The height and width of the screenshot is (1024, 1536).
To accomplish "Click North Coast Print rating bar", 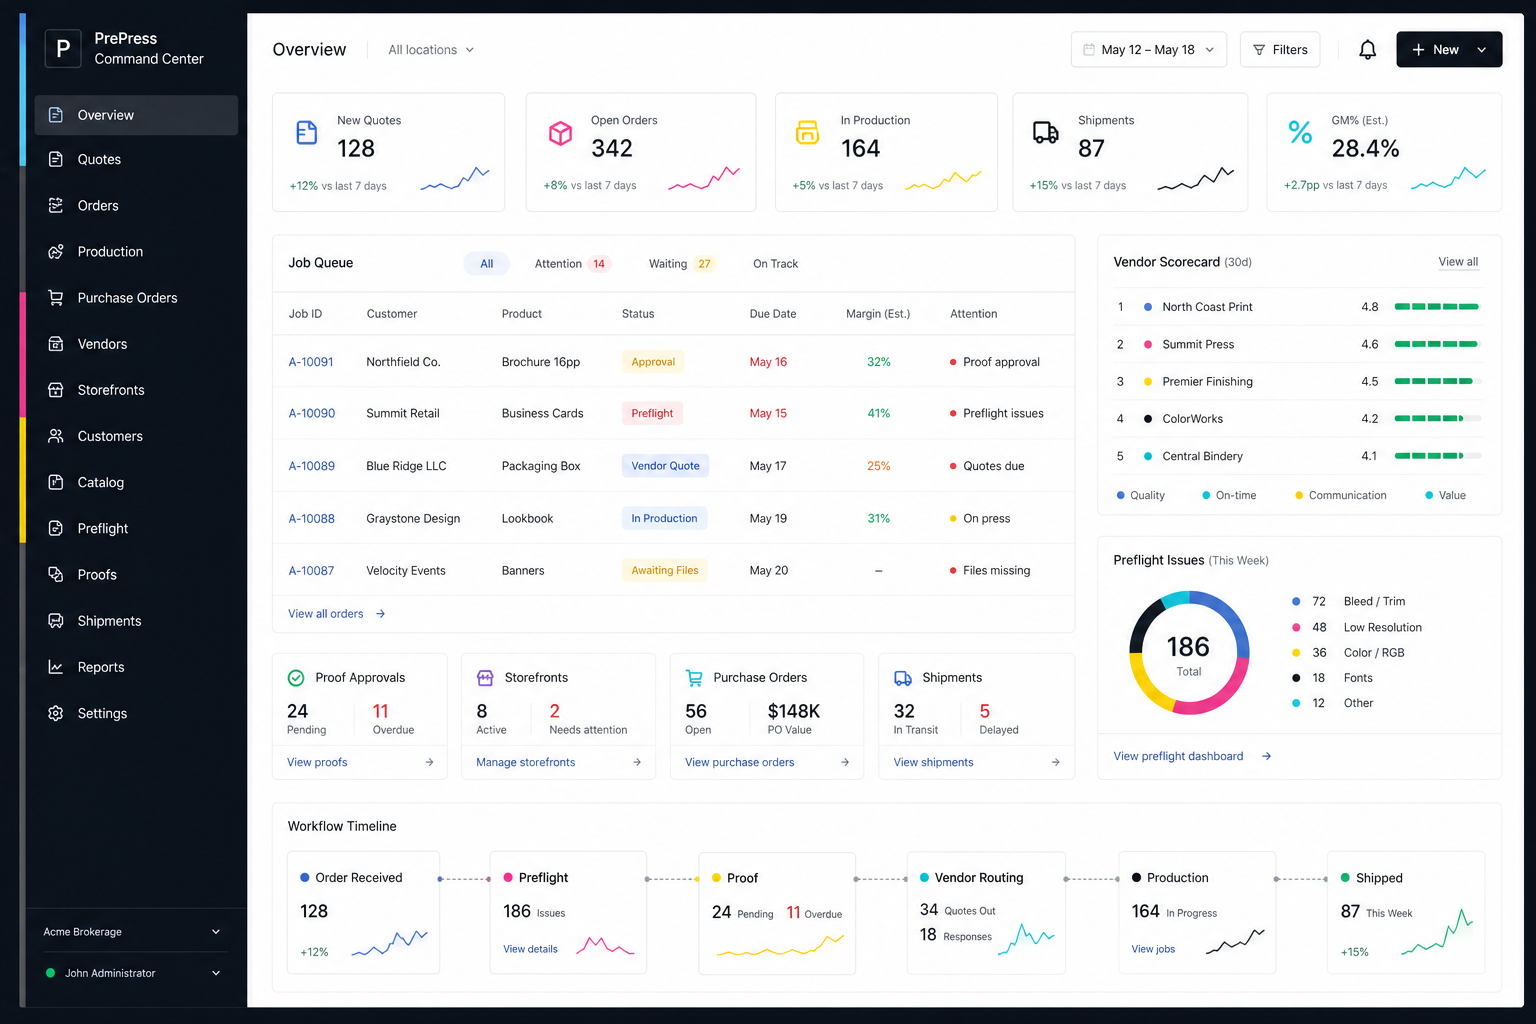I will tap(1437, 307).
